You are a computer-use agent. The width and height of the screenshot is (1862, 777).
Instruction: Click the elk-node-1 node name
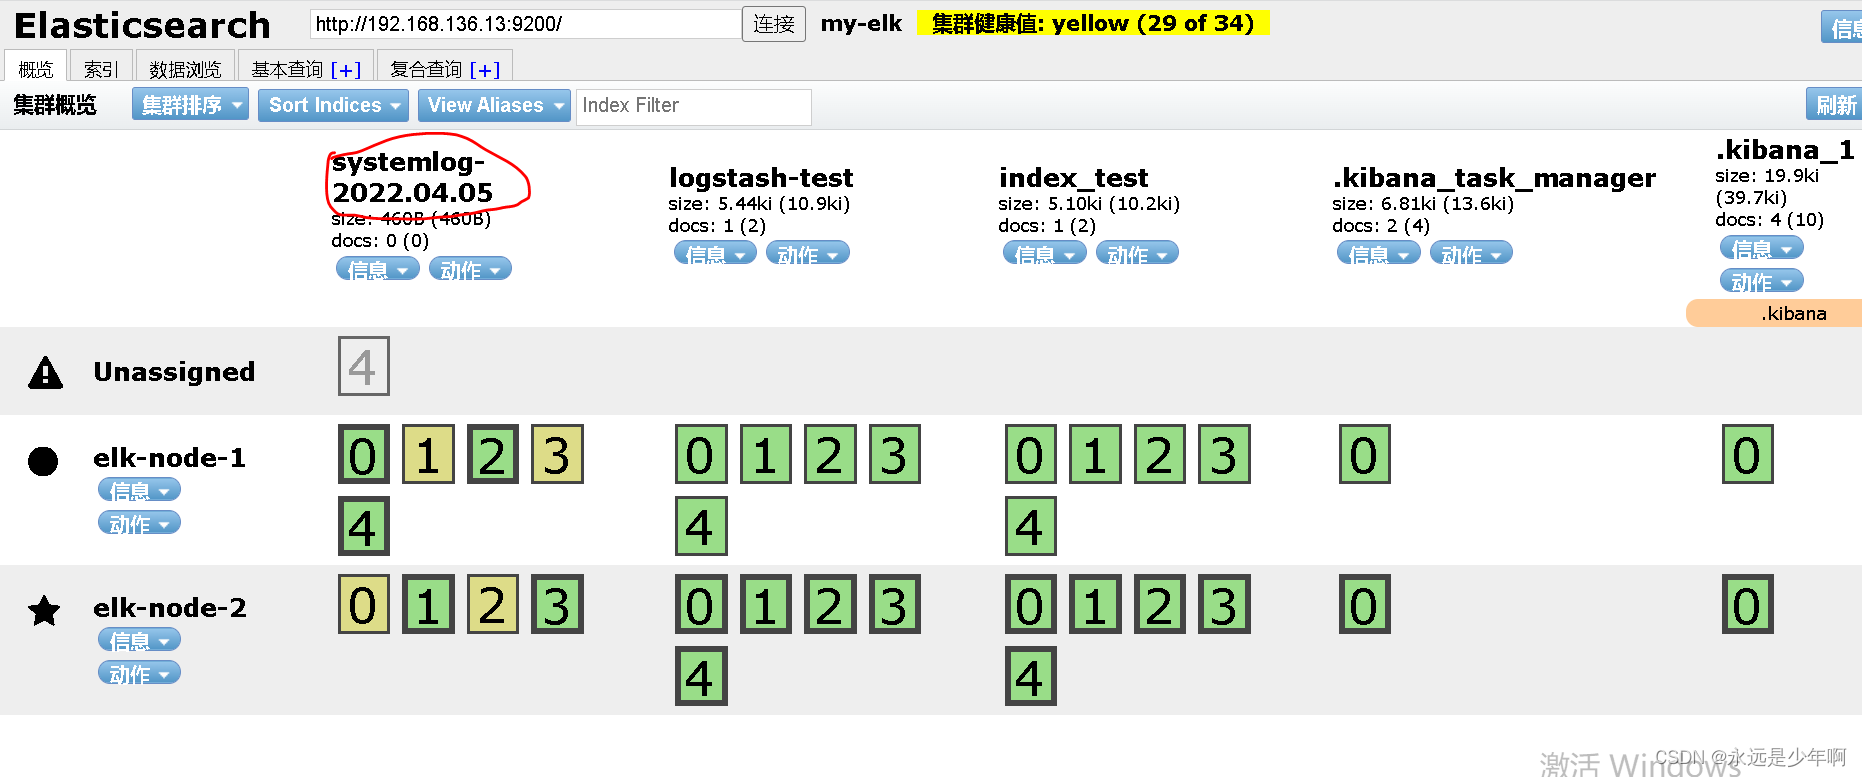pyautogui.click(x=169, y=458)
